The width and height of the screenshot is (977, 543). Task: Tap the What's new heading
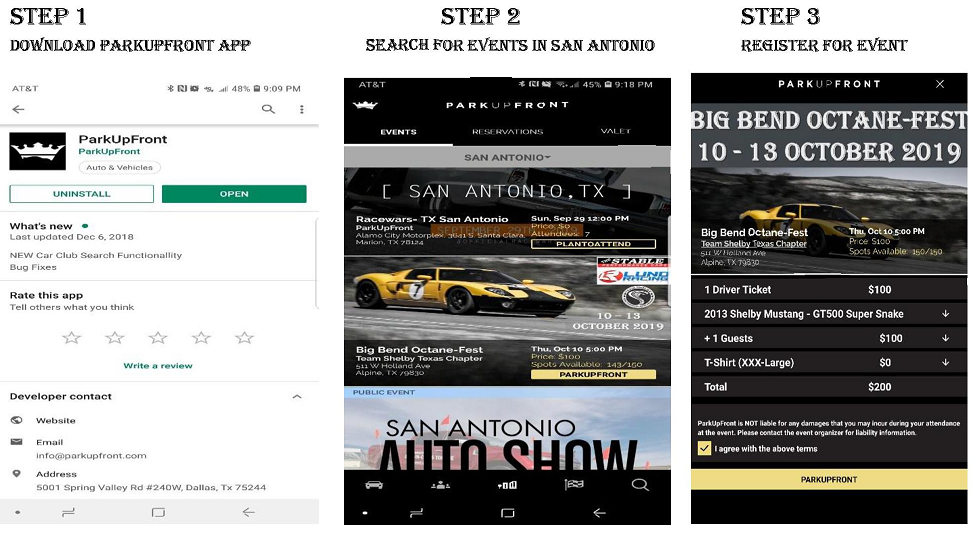pos(41,226)
